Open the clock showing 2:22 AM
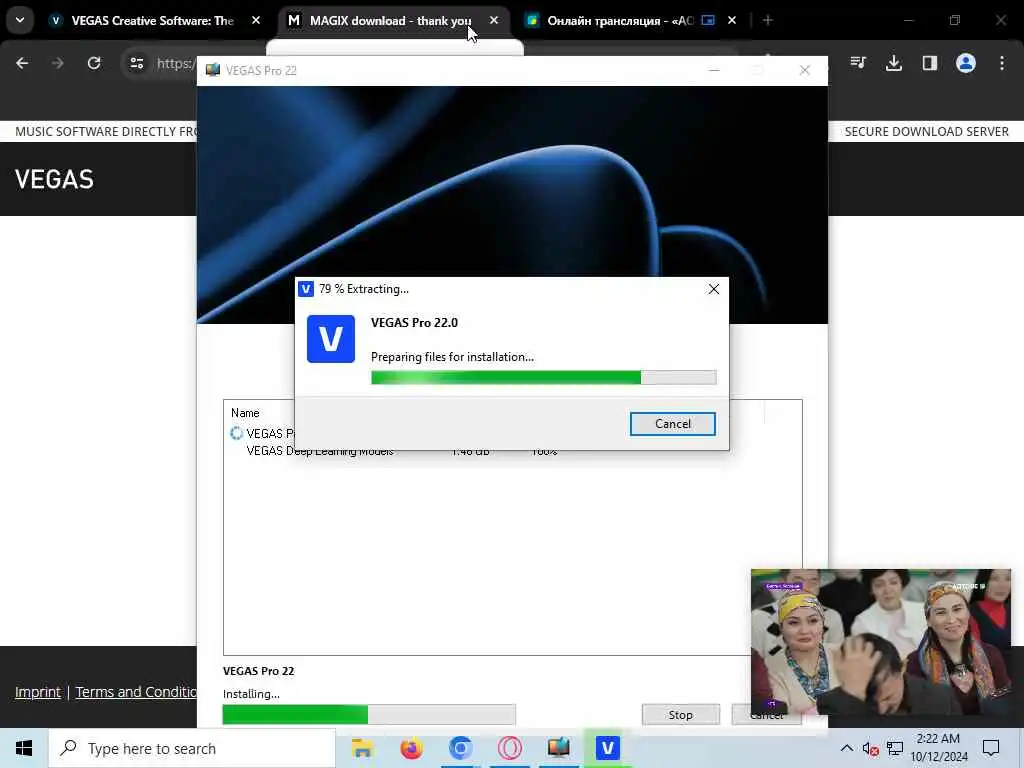Screen dimensions: 1024x768 [938, 748]
